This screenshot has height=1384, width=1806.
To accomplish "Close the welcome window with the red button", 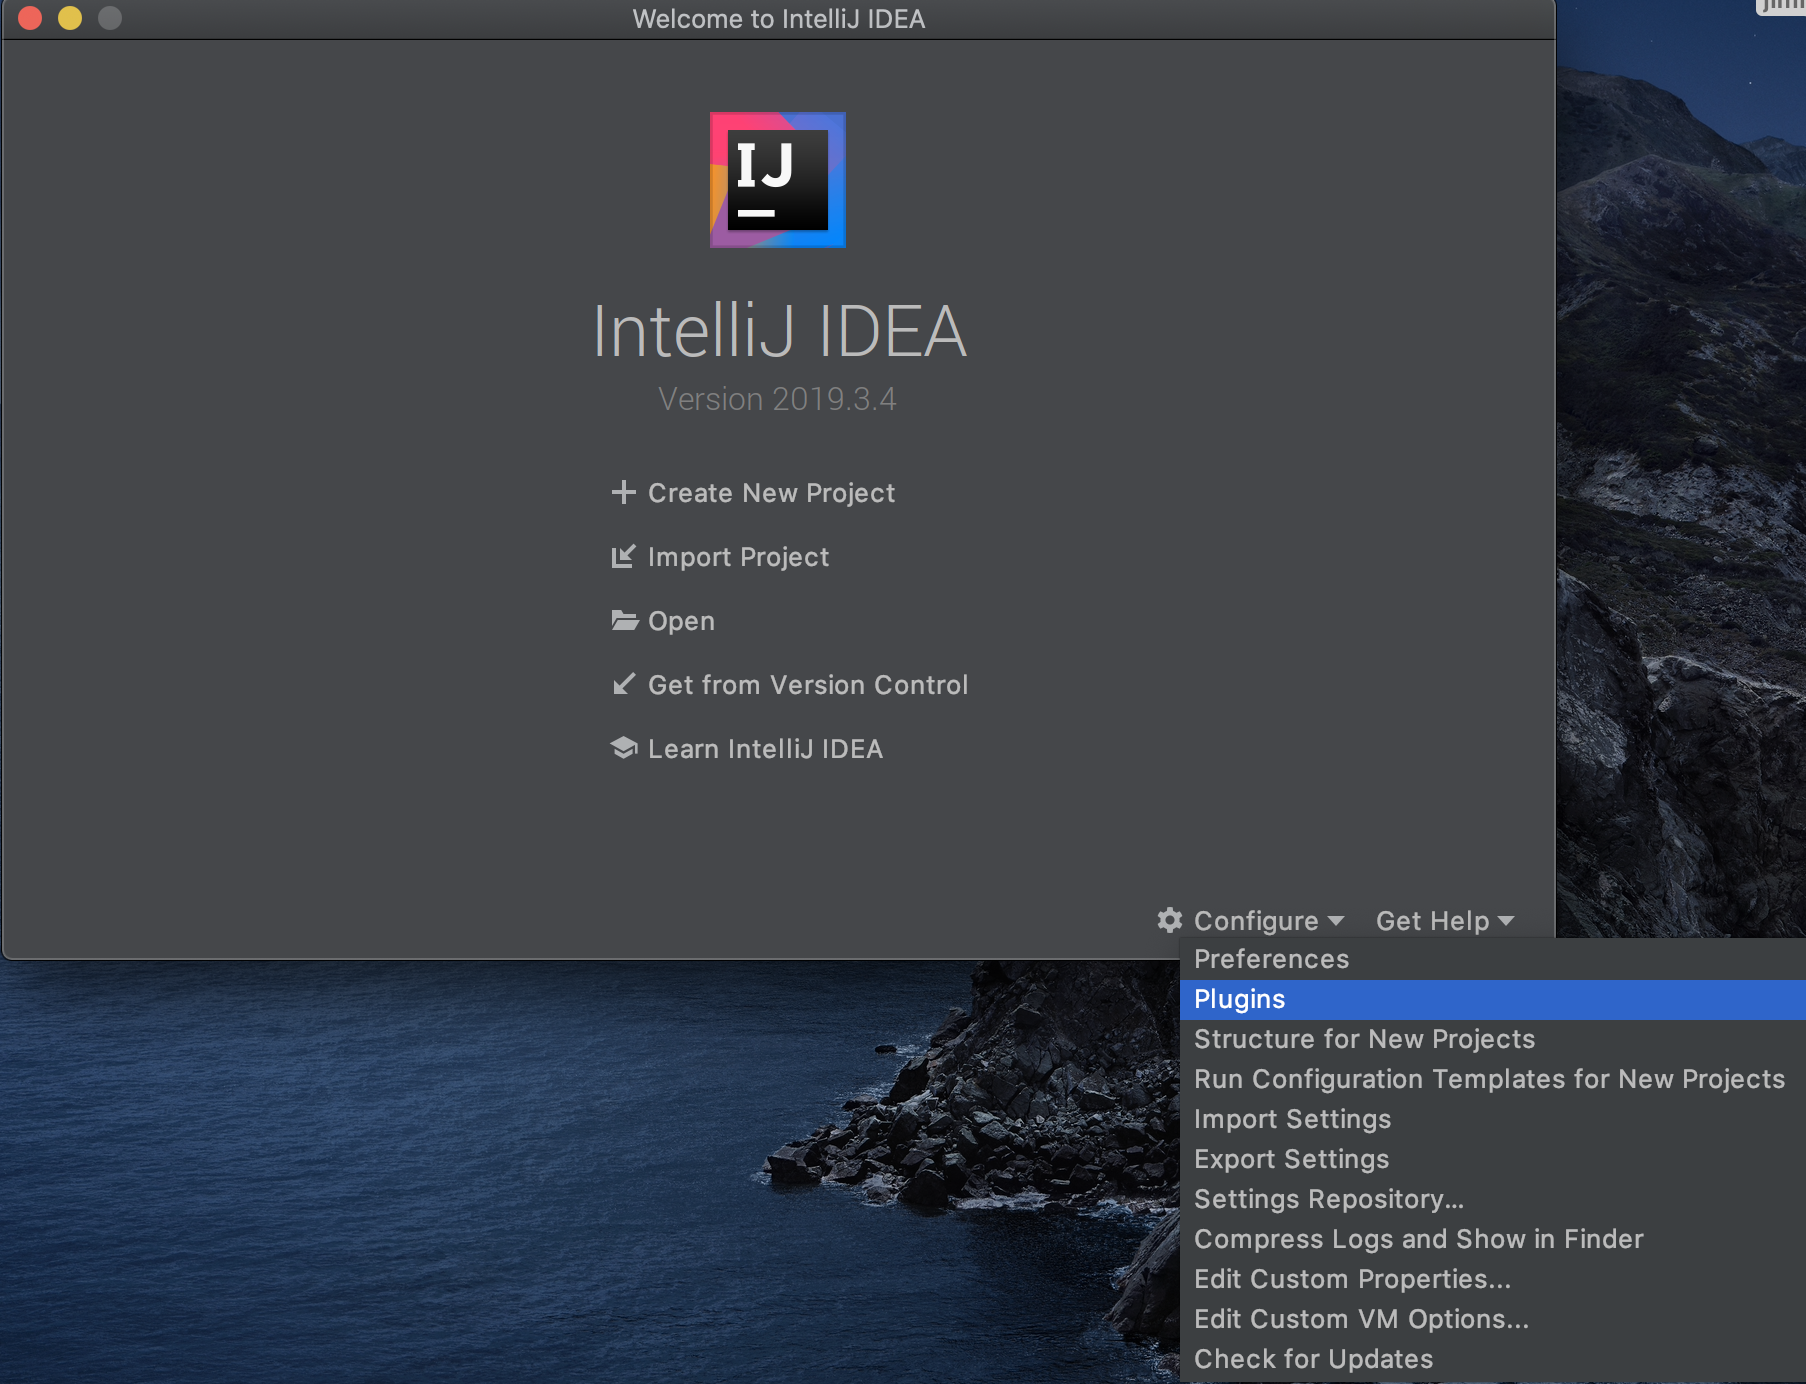I will pyautogui.click(x=30, y=18).
